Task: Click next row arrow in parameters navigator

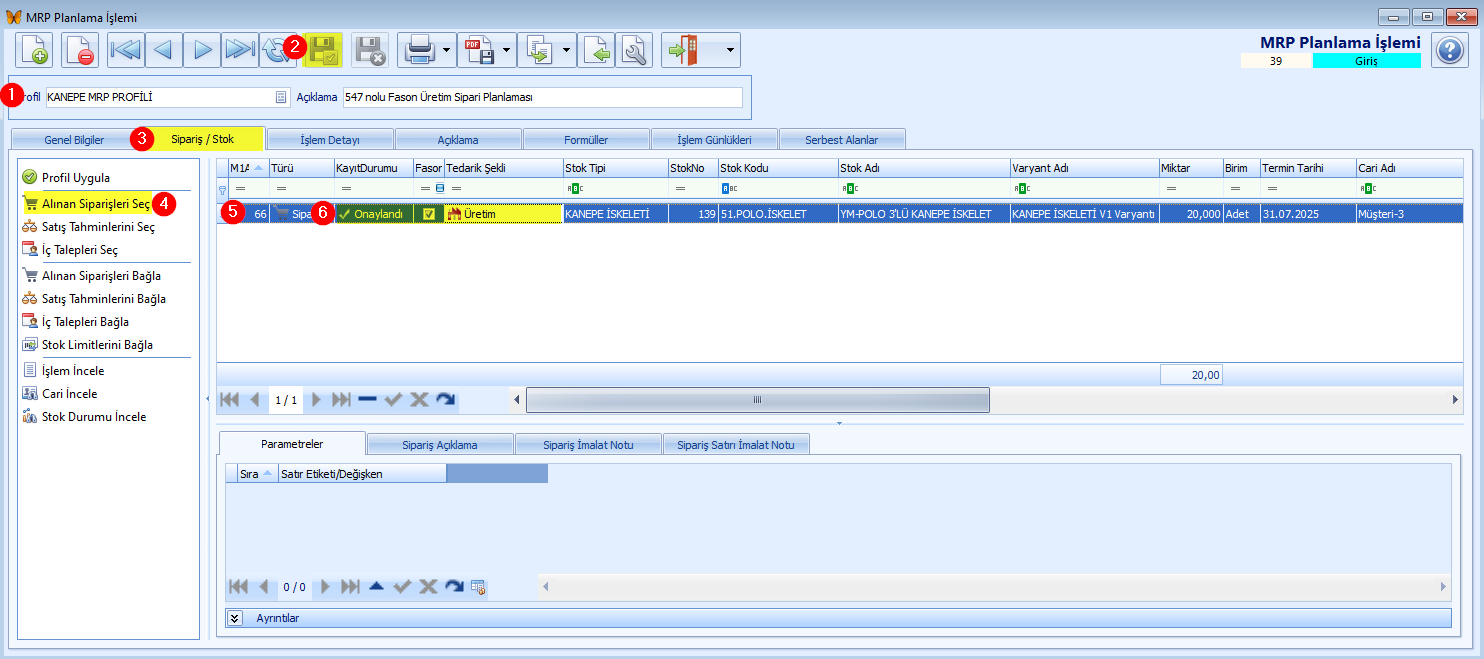Action: (324, 587)
